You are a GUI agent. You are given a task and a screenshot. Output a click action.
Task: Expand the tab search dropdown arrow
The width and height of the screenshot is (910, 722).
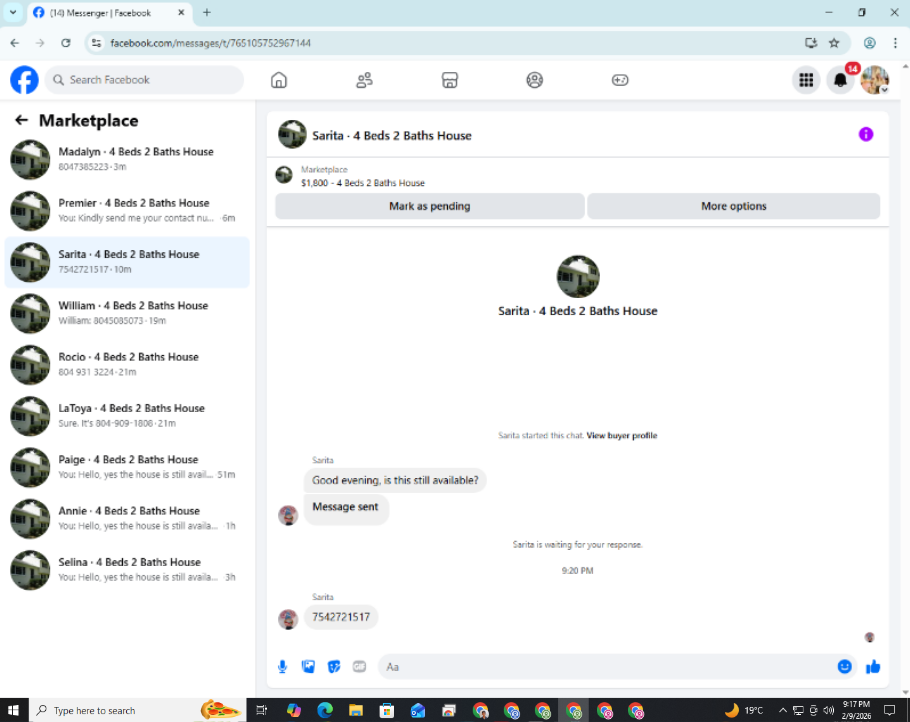pos(13,12)
